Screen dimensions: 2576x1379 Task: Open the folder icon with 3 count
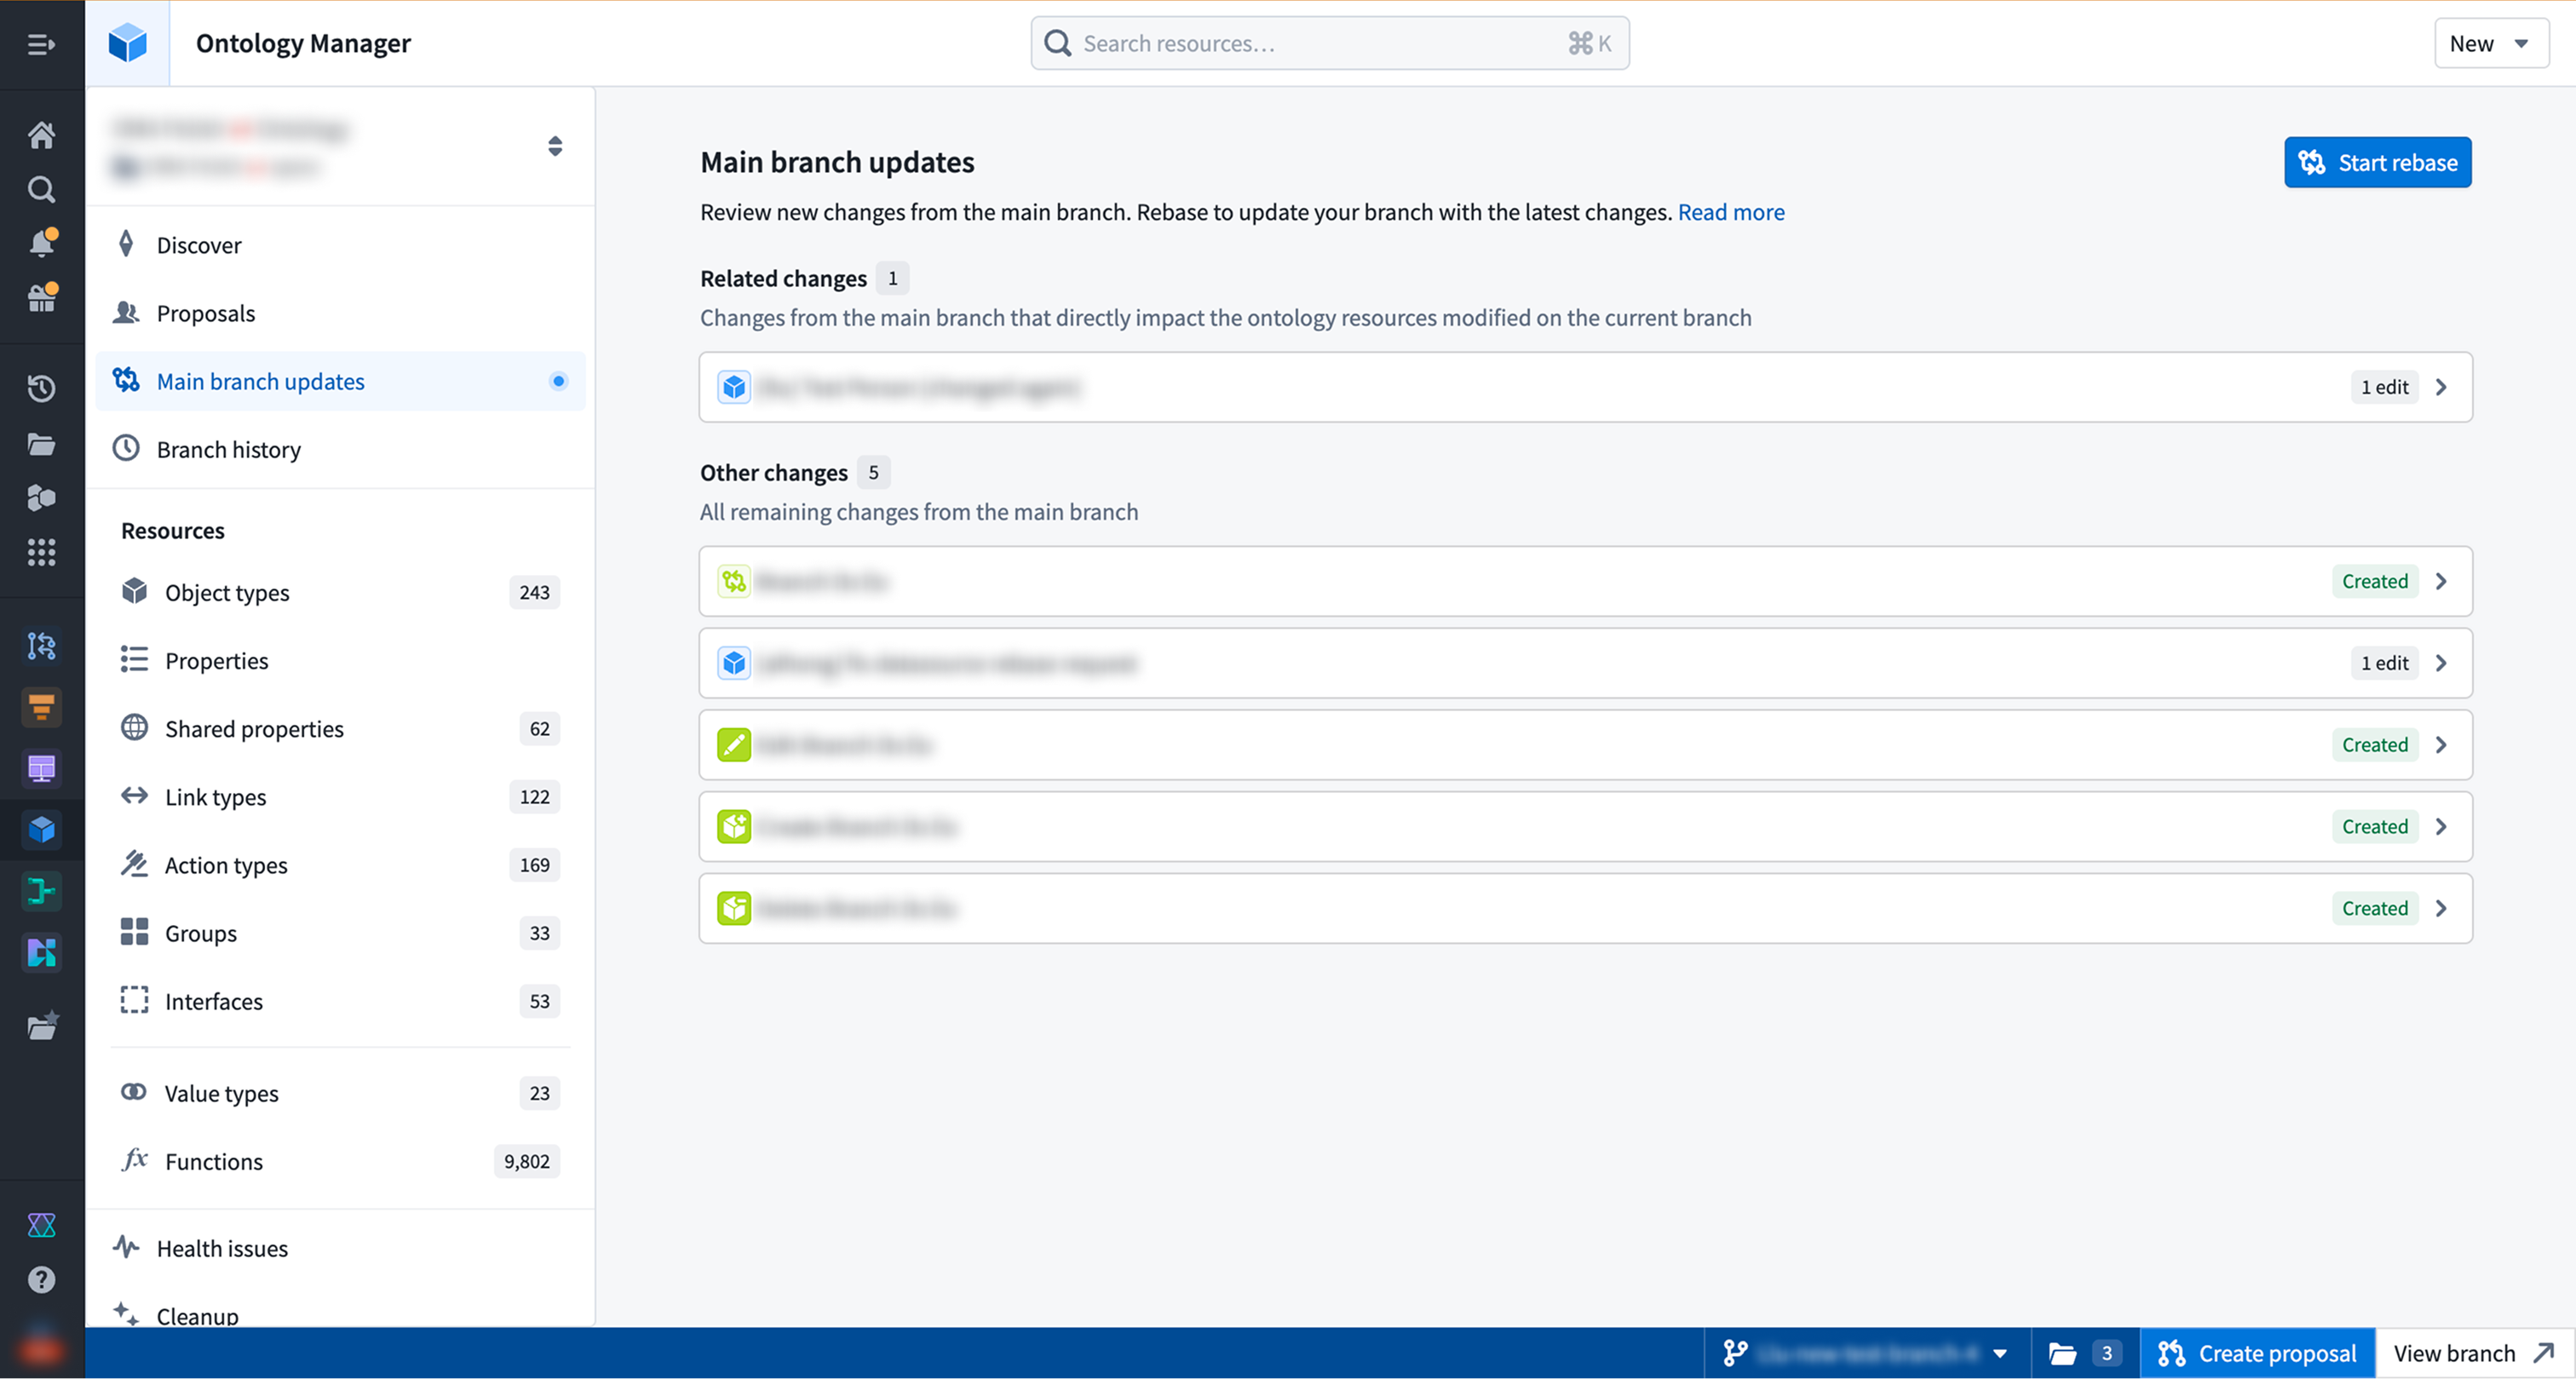2084,1353
